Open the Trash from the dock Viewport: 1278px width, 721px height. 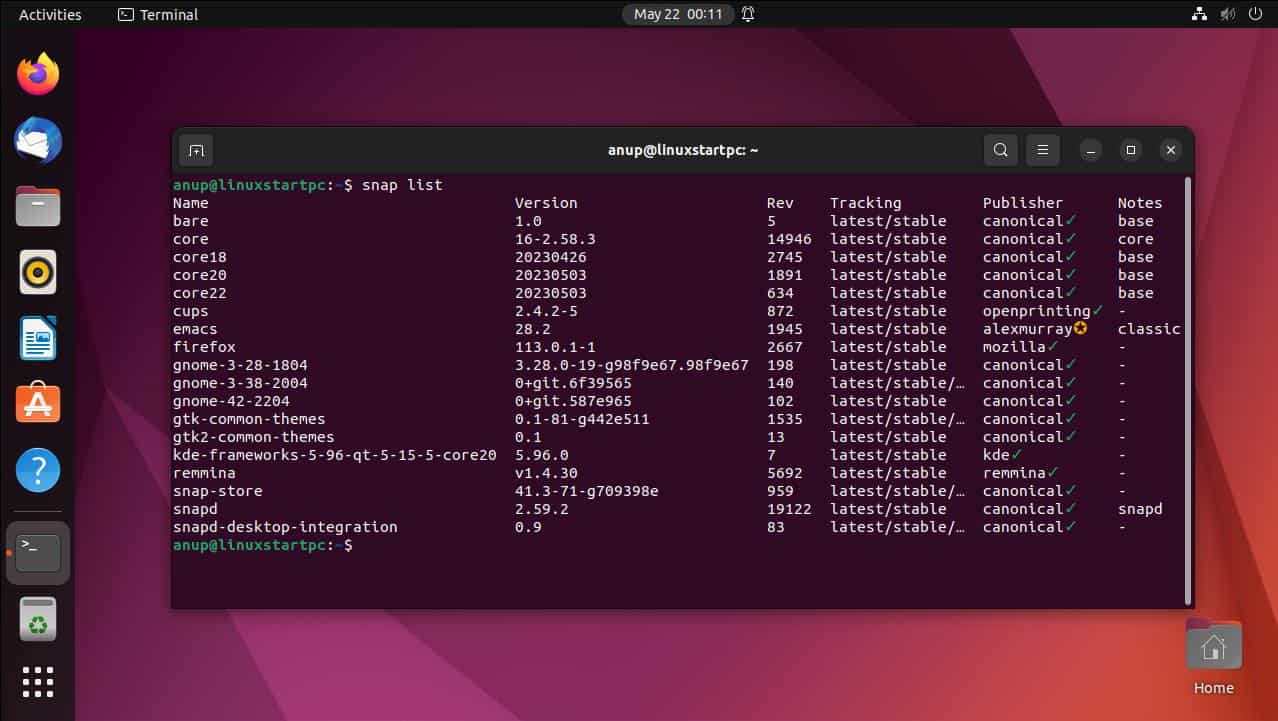[x=37, y=618]
